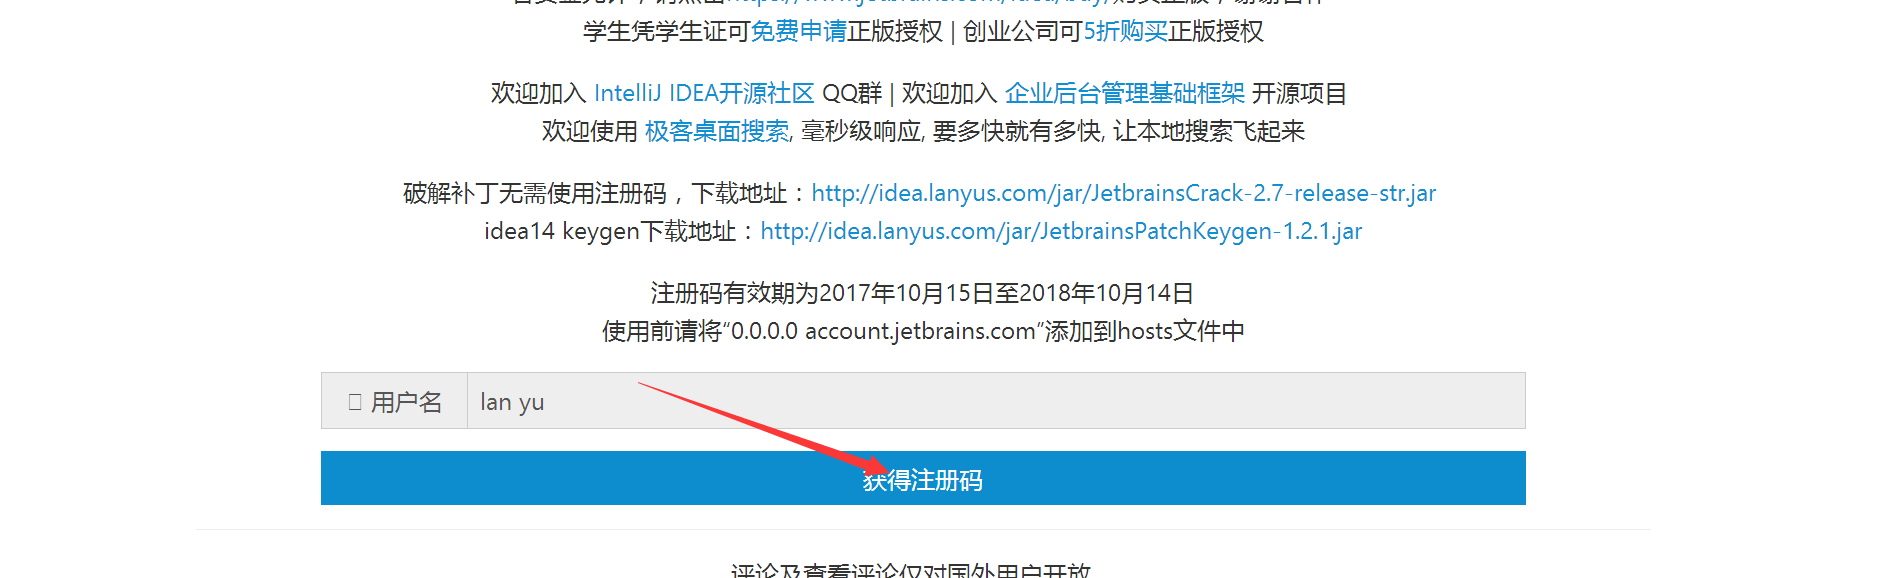The height and width of the screenshot is (578, 1883).
Task: Click the jetbrains.com buy link at top
Action: coord(915,2)
